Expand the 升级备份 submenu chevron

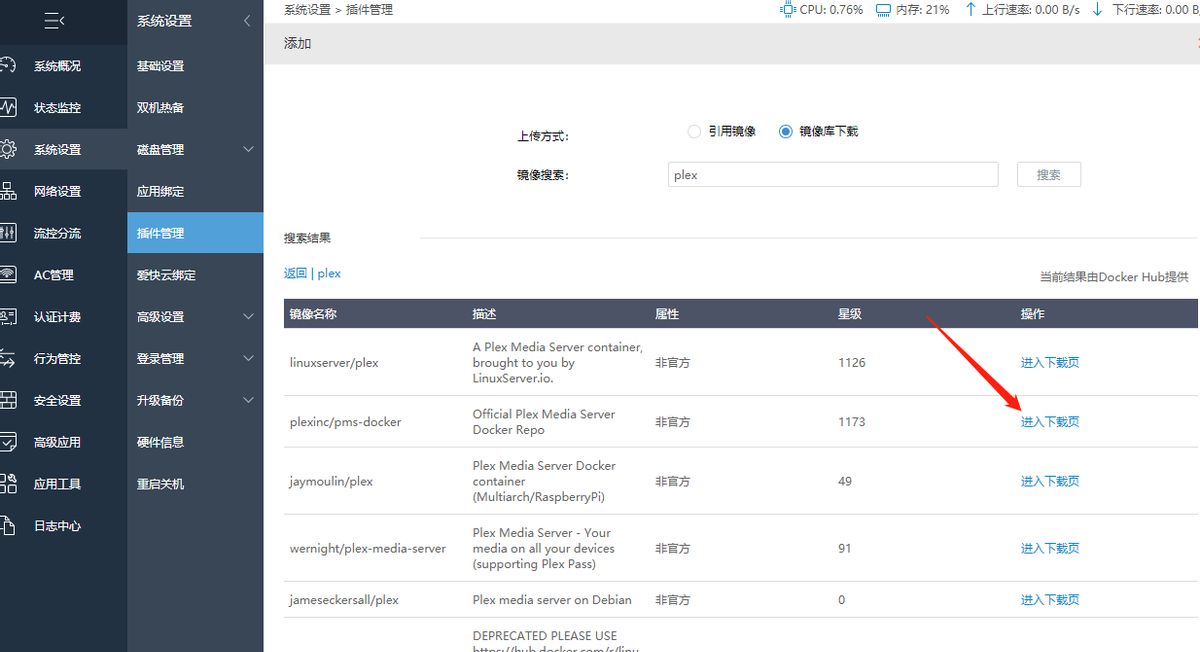click(249, 400)
